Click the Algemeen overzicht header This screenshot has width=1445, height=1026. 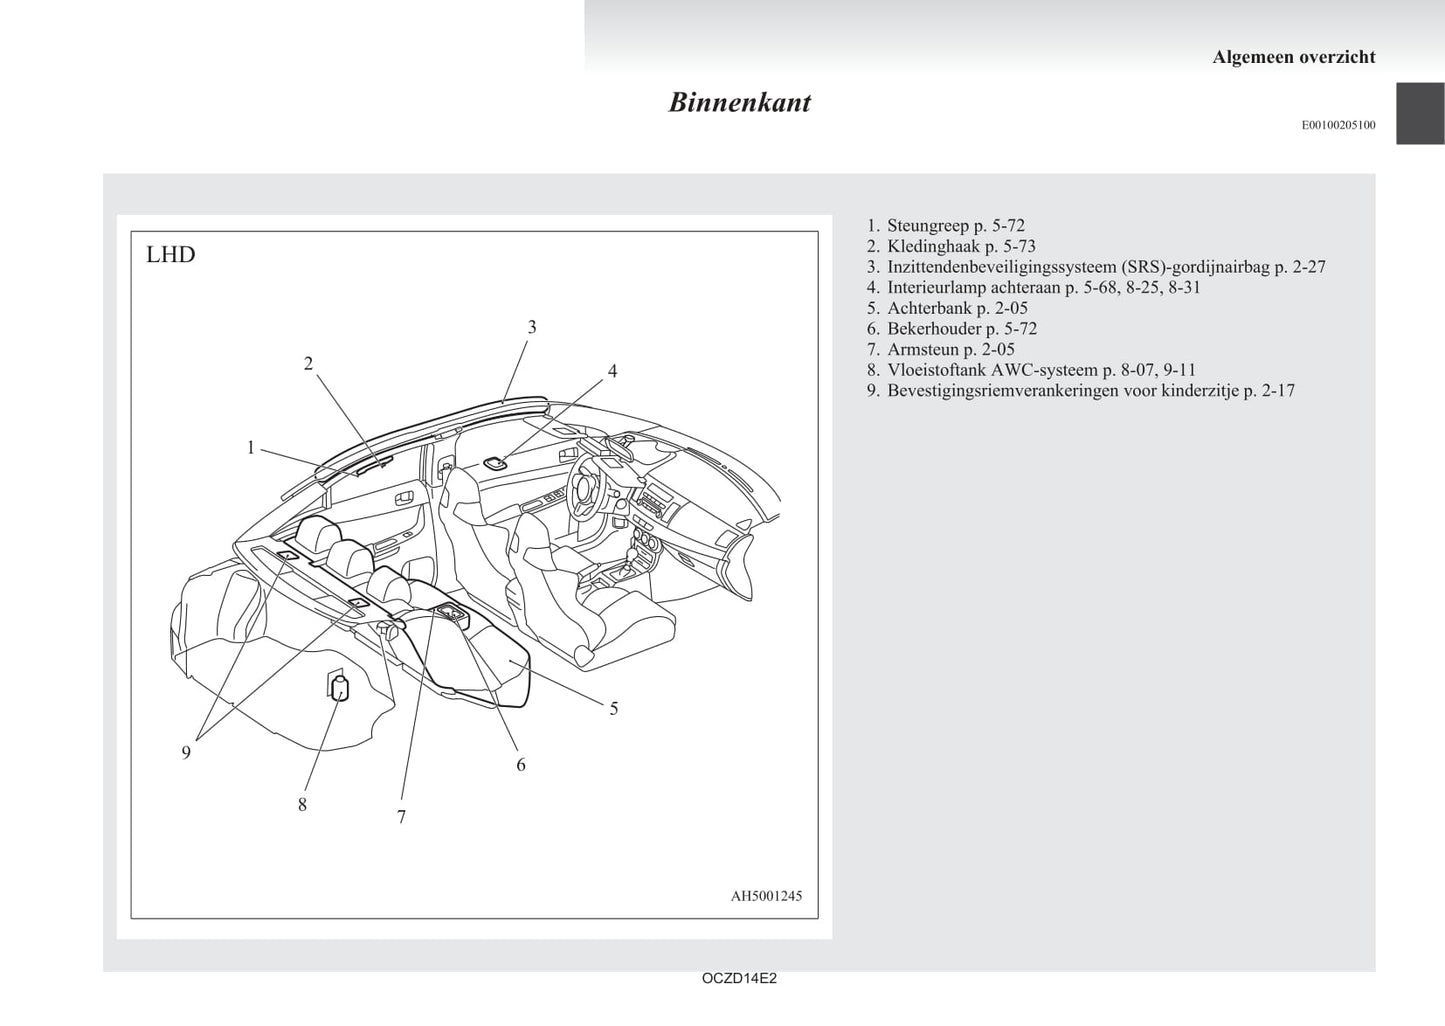click(x=1293, y=57)
